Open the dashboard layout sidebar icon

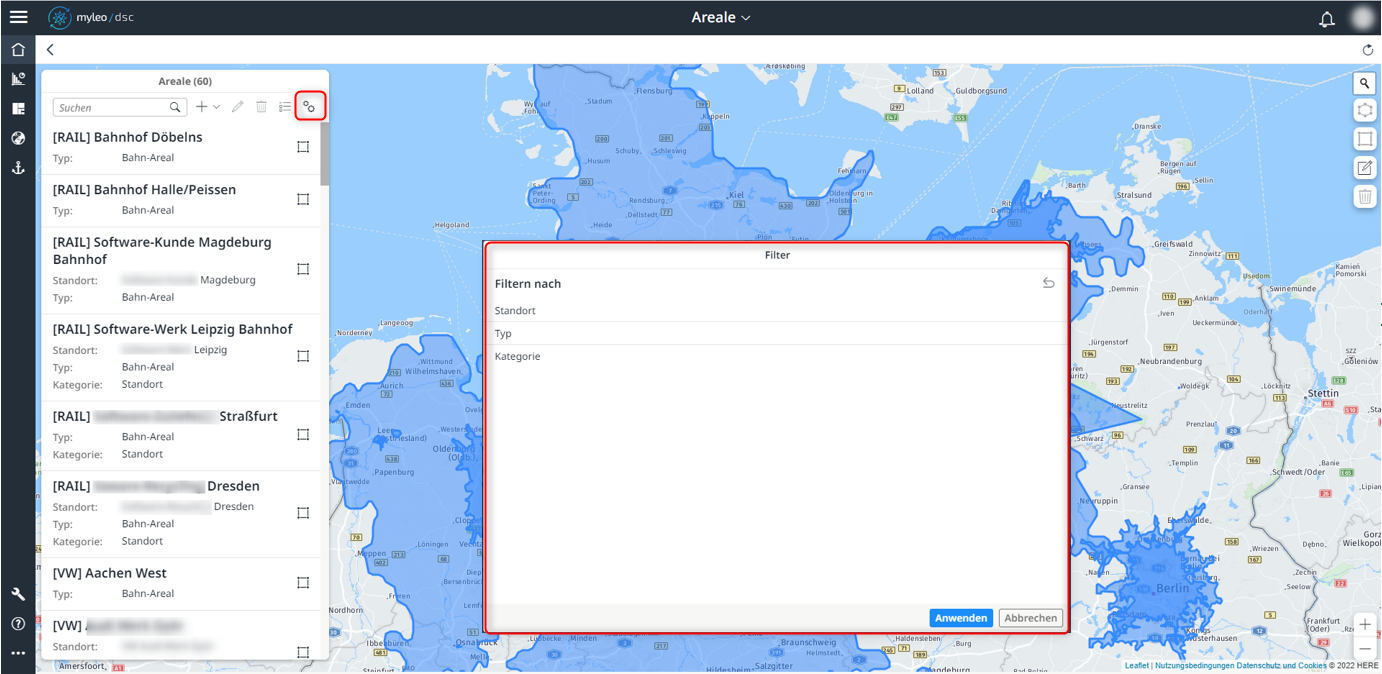click(18, 108)
